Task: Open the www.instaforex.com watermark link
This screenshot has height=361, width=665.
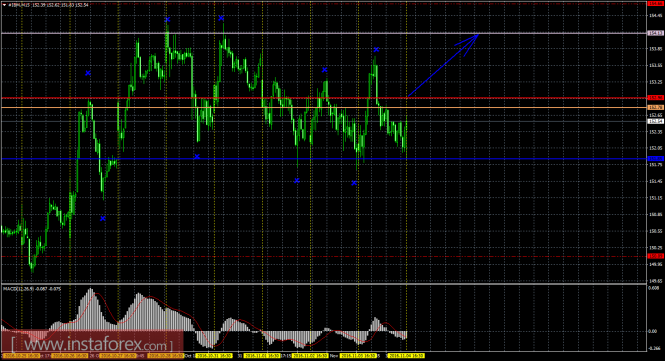Action: (x=92, y=344)
